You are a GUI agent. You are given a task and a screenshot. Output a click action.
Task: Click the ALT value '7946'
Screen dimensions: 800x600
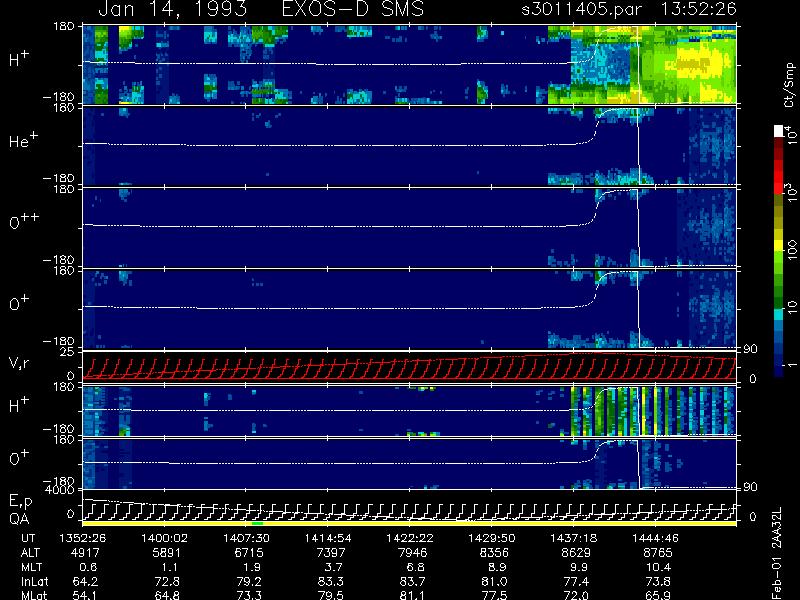click(x=412, y=553)
